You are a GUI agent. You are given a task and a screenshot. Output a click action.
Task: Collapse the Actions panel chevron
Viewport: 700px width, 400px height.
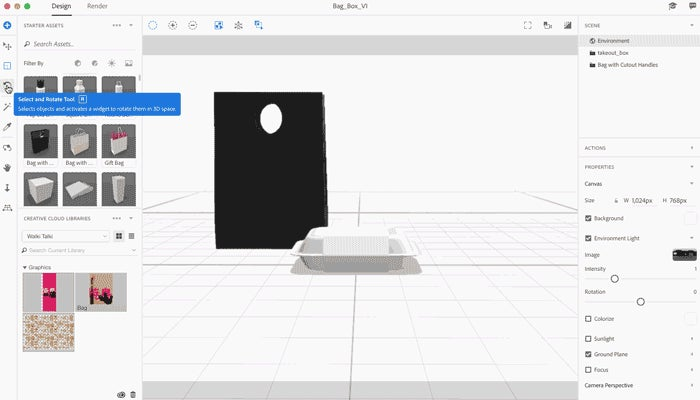(x=692, y=148)
